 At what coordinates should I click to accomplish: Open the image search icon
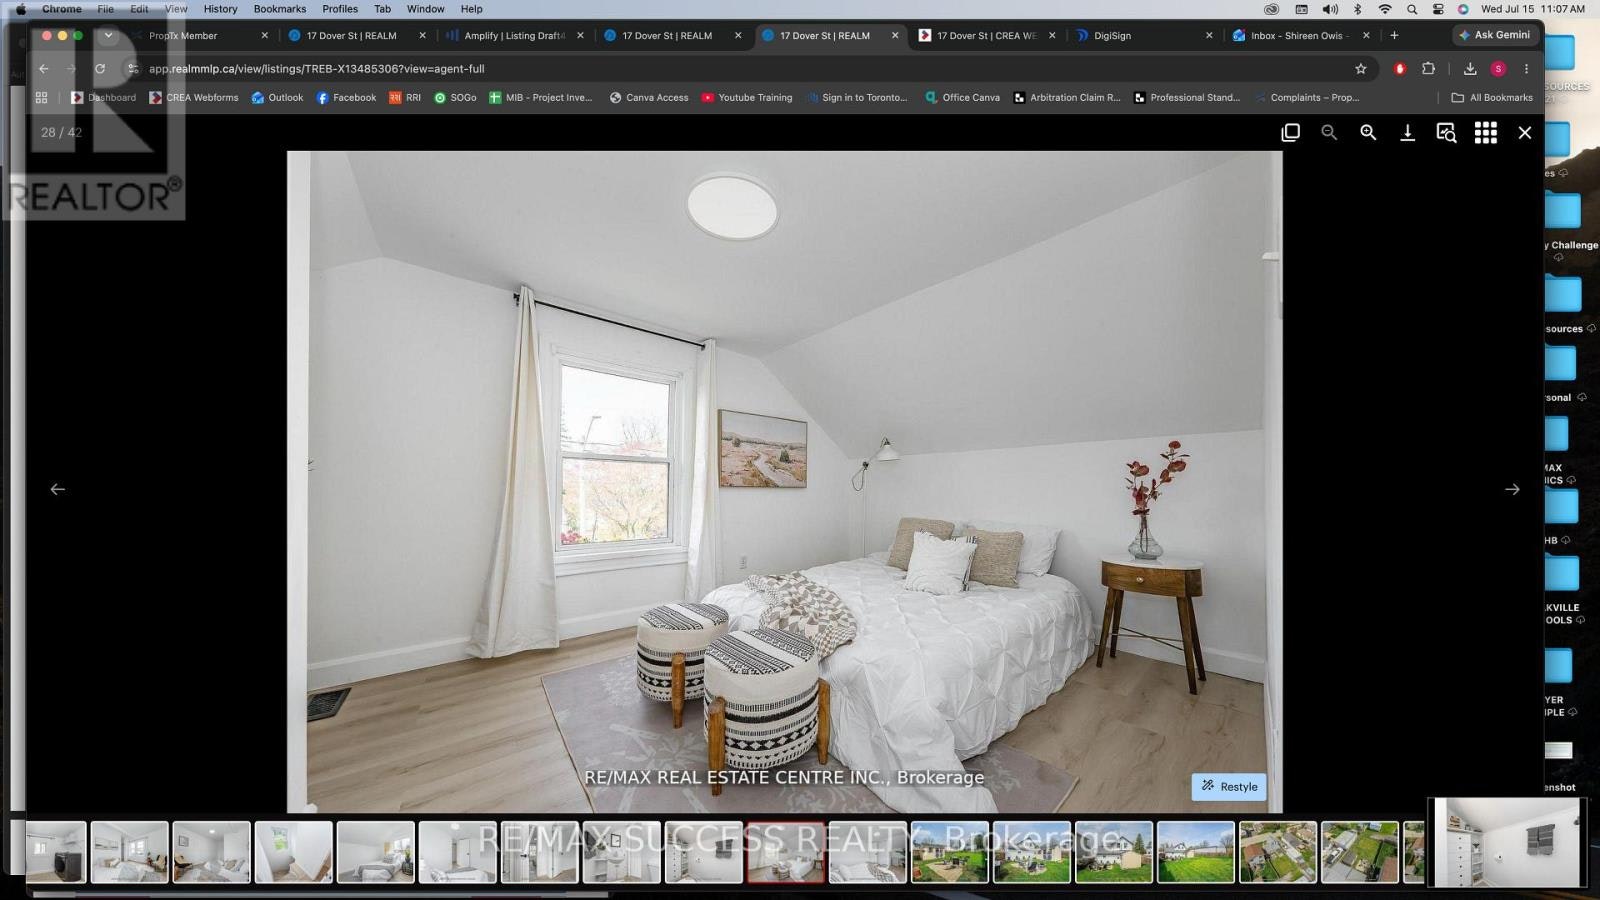click(x=1446, y=132)
